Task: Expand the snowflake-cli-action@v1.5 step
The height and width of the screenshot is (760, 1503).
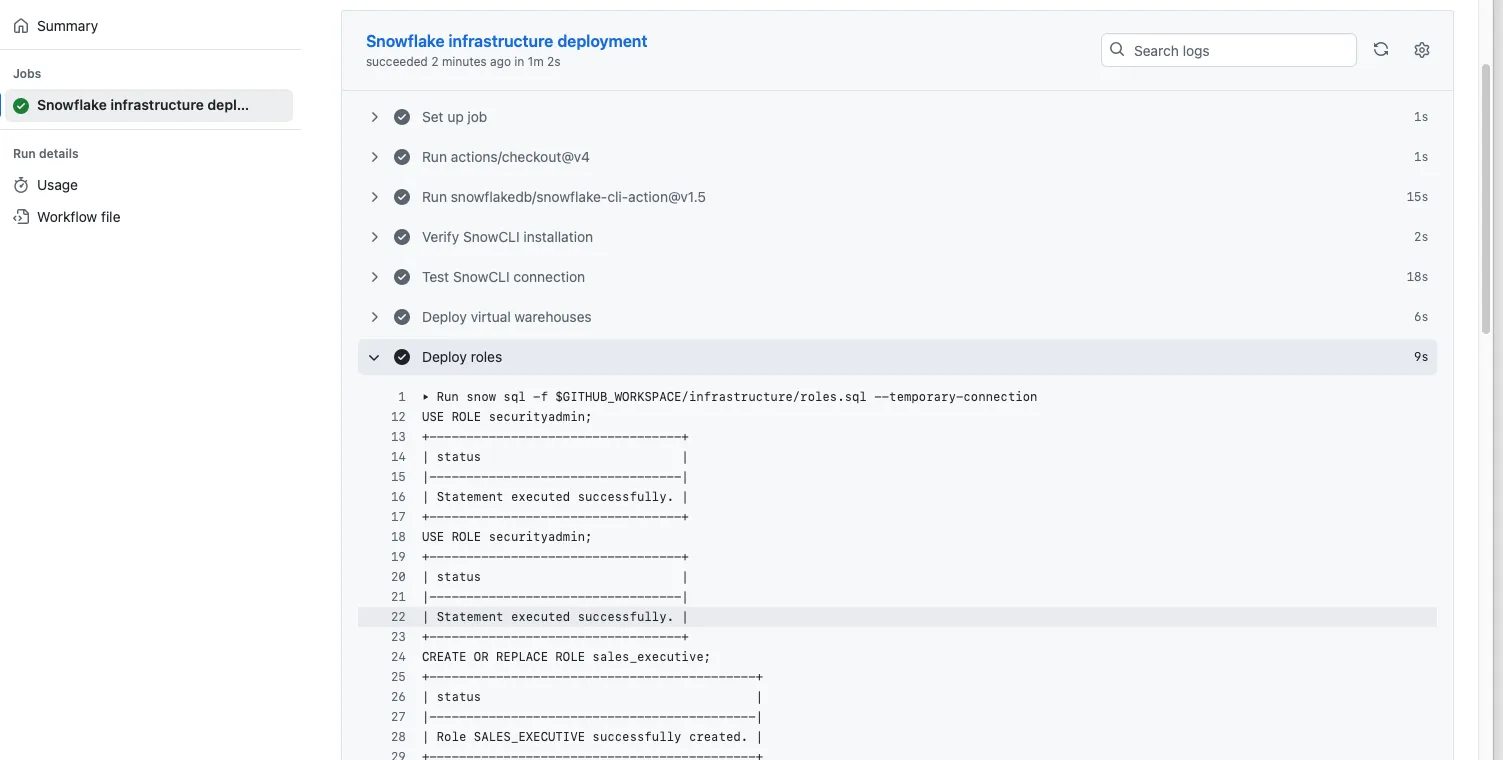Action: click(x=374, y=197)
